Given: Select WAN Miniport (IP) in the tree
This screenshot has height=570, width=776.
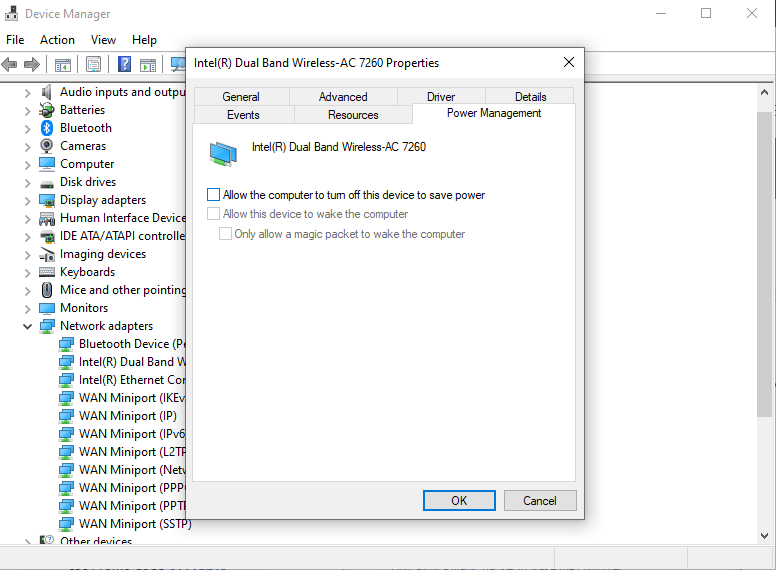Looking at the screenshot, I should click(128, 416).
